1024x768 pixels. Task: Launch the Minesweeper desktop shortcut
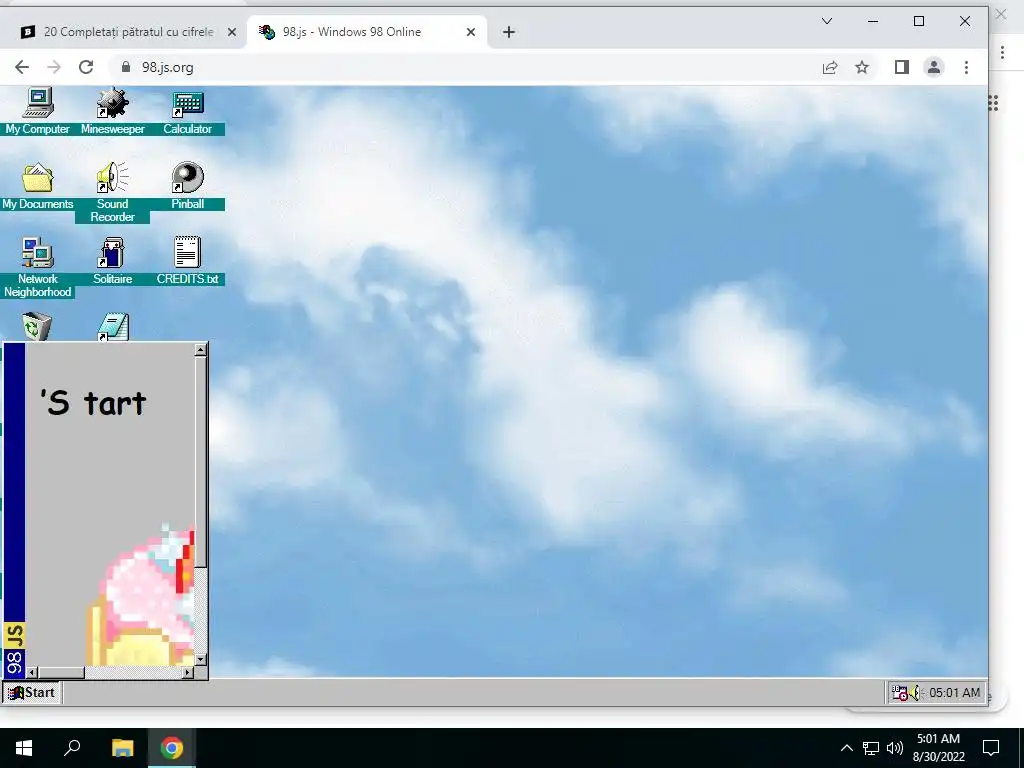coord(112,111)
